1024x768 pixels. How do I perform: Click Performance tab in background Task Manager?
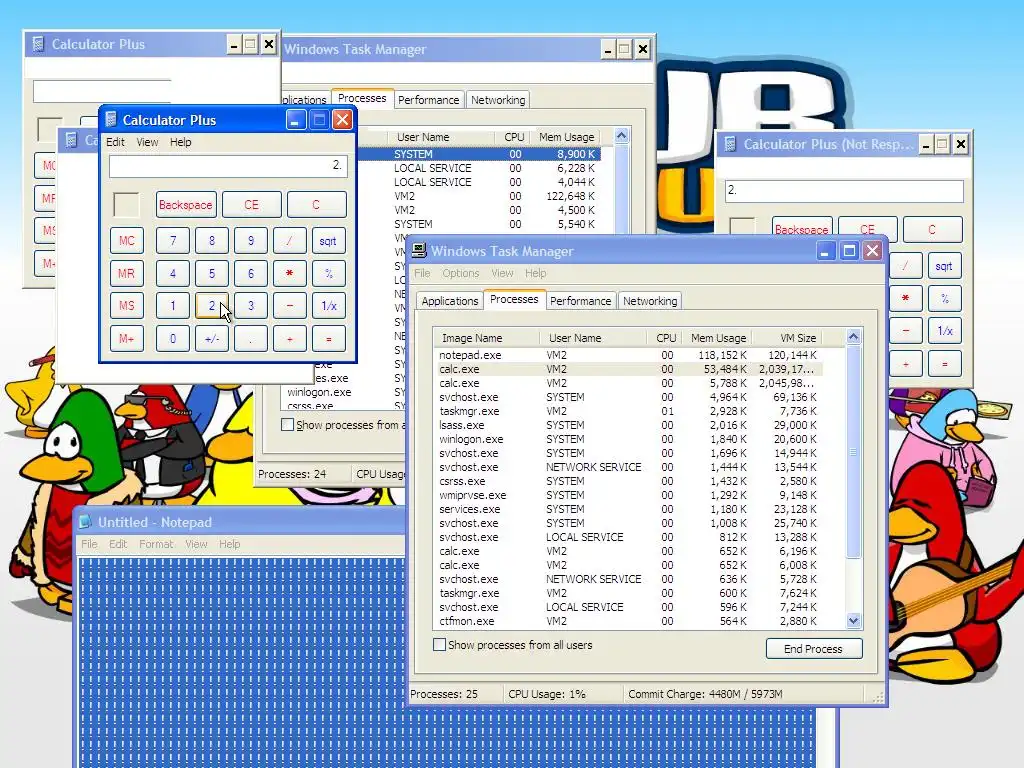point(428,100)
